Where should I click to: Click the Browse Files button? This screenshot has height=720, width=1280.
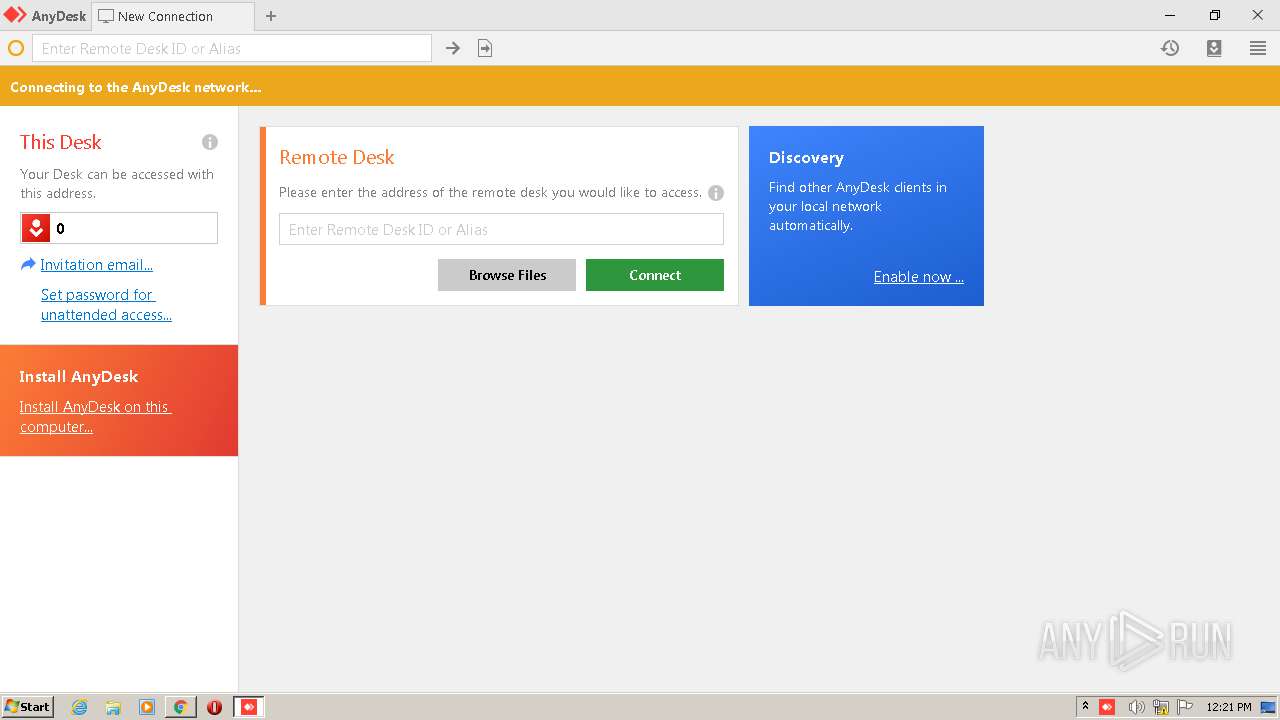click(507, 275)
